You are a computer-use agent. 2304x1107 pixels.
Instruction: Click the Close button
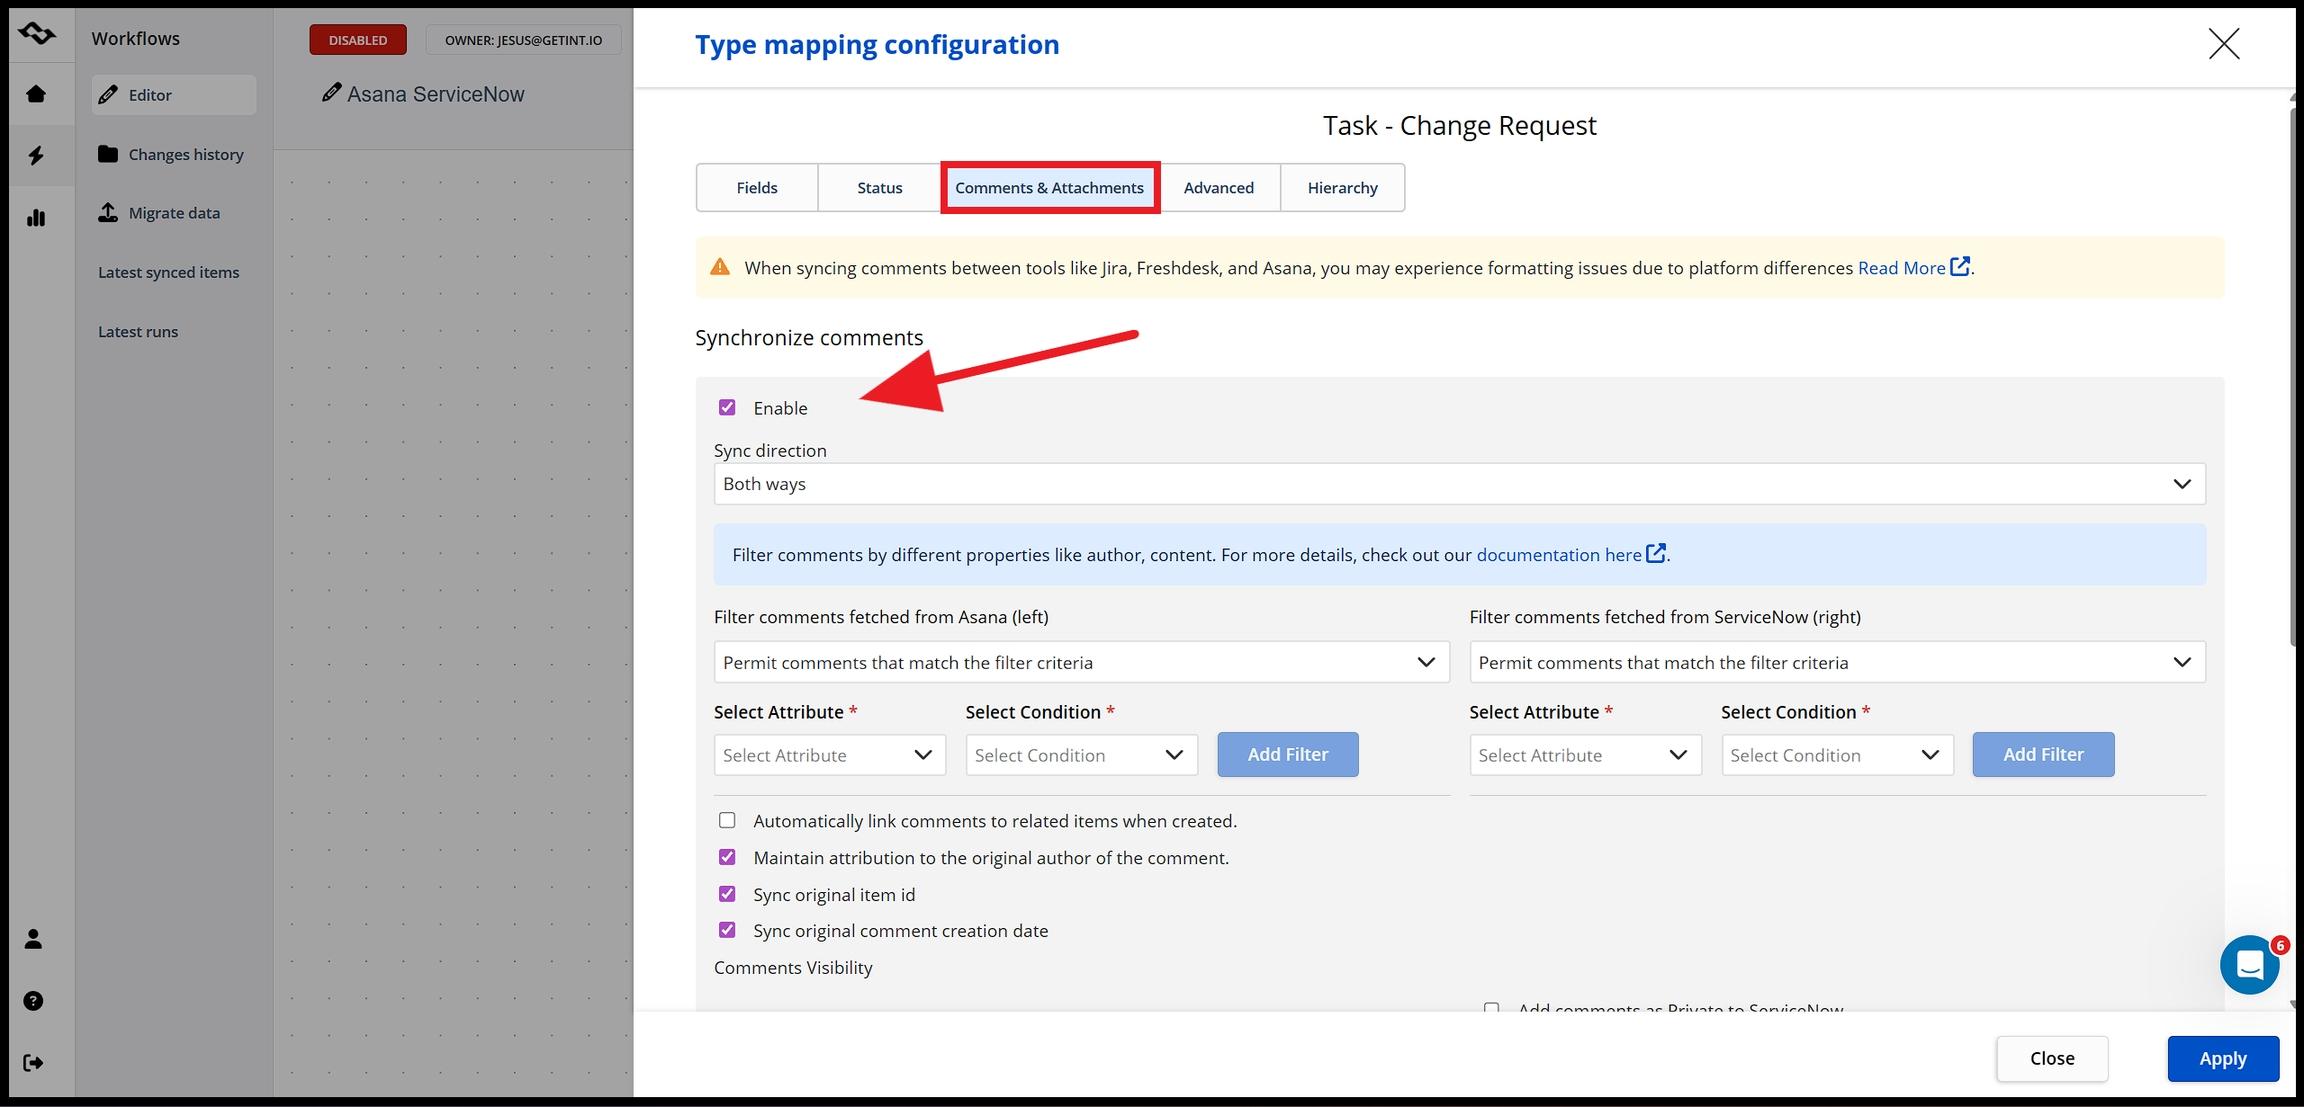tap(2052, 1058)
